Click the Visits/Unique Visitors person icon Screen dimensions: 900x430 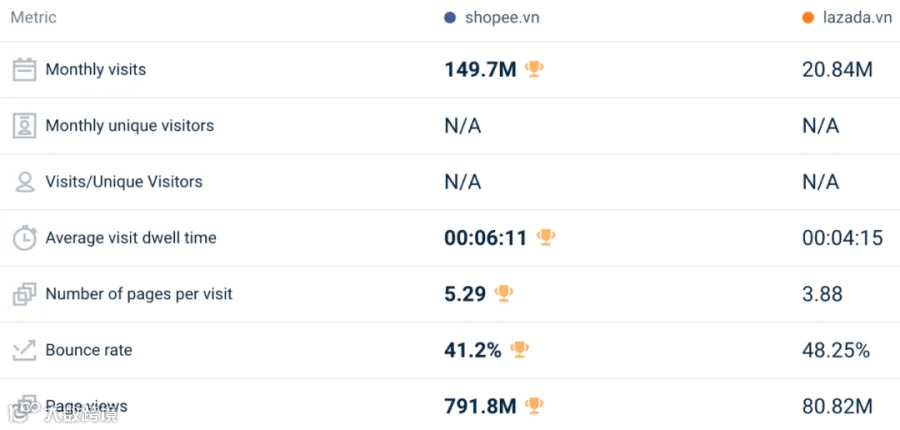25,182
